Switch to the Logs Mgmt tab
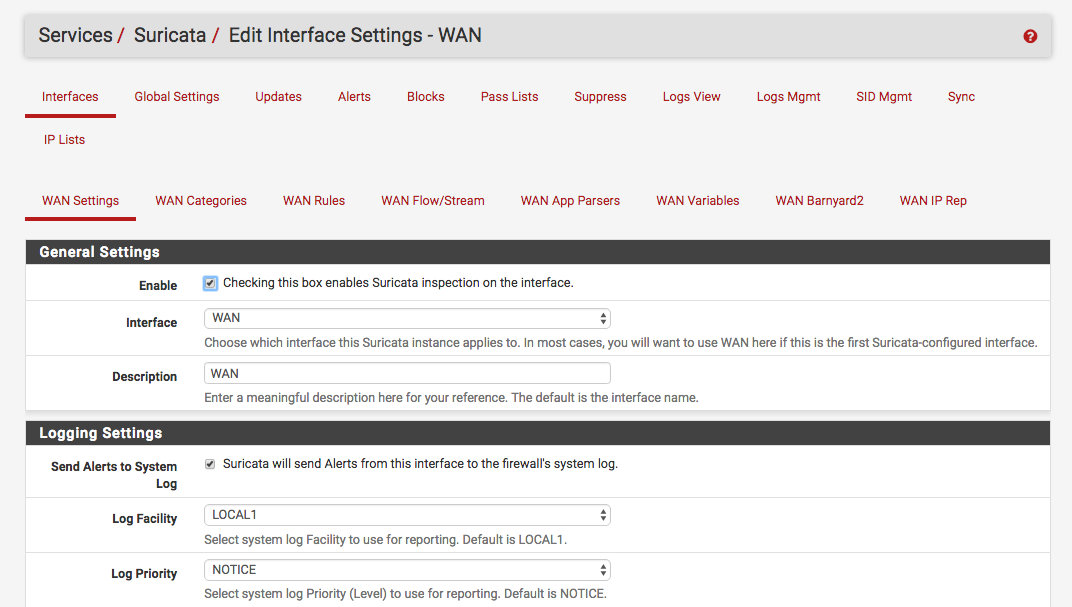This screenshot has width=1072, height=607. [788, 97]
